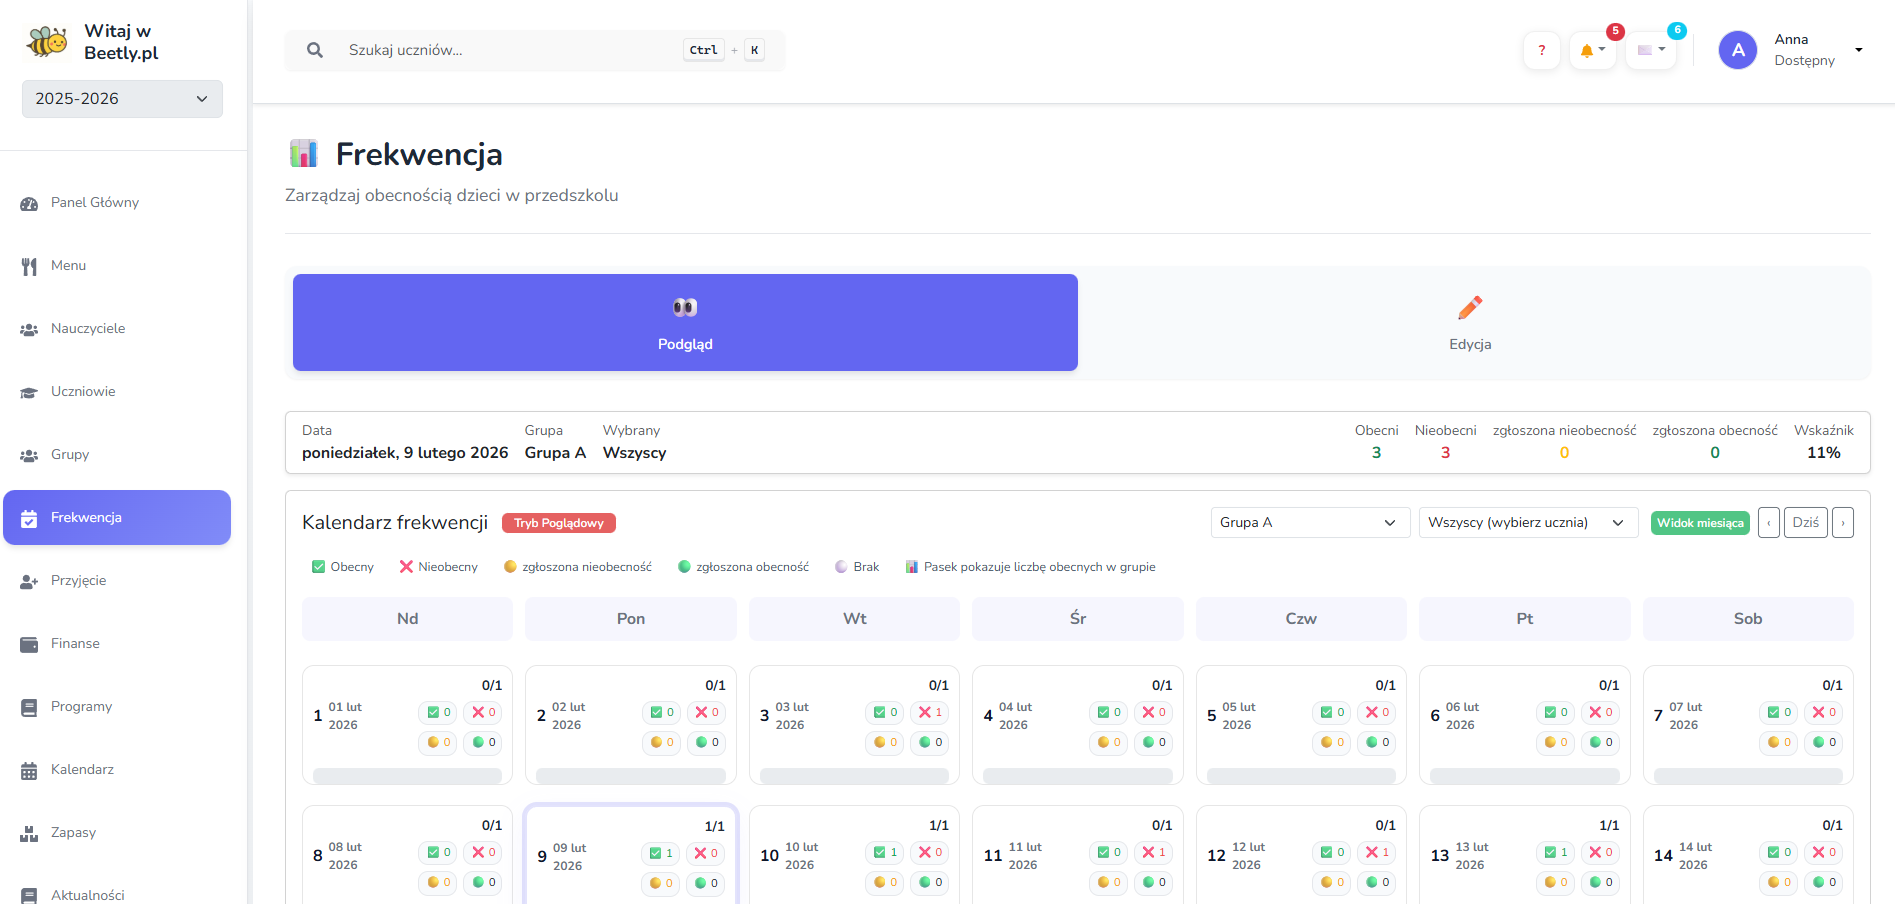Viewport: 1895px width, 904px height.
Task: Open the help question mark icon
Action: tap(1541, 50)
